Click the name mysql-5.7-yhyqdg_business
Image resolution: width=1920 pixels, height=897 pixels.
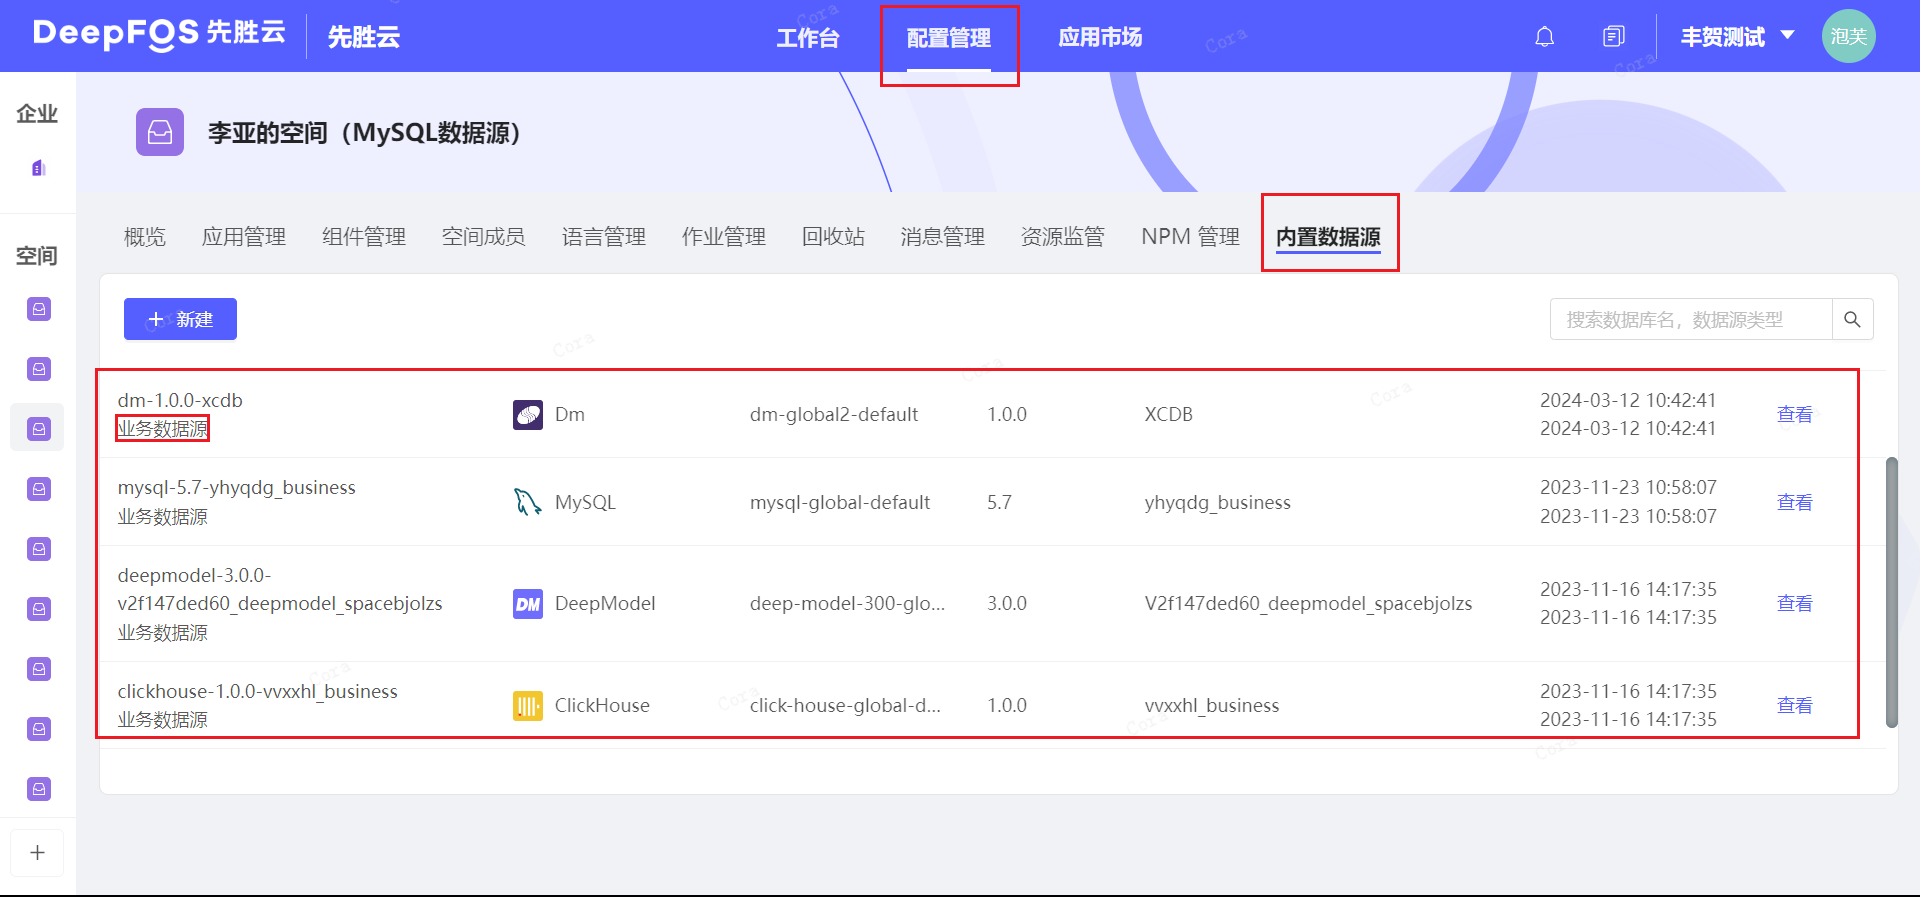pyautogui.click(x=237, y=488)
